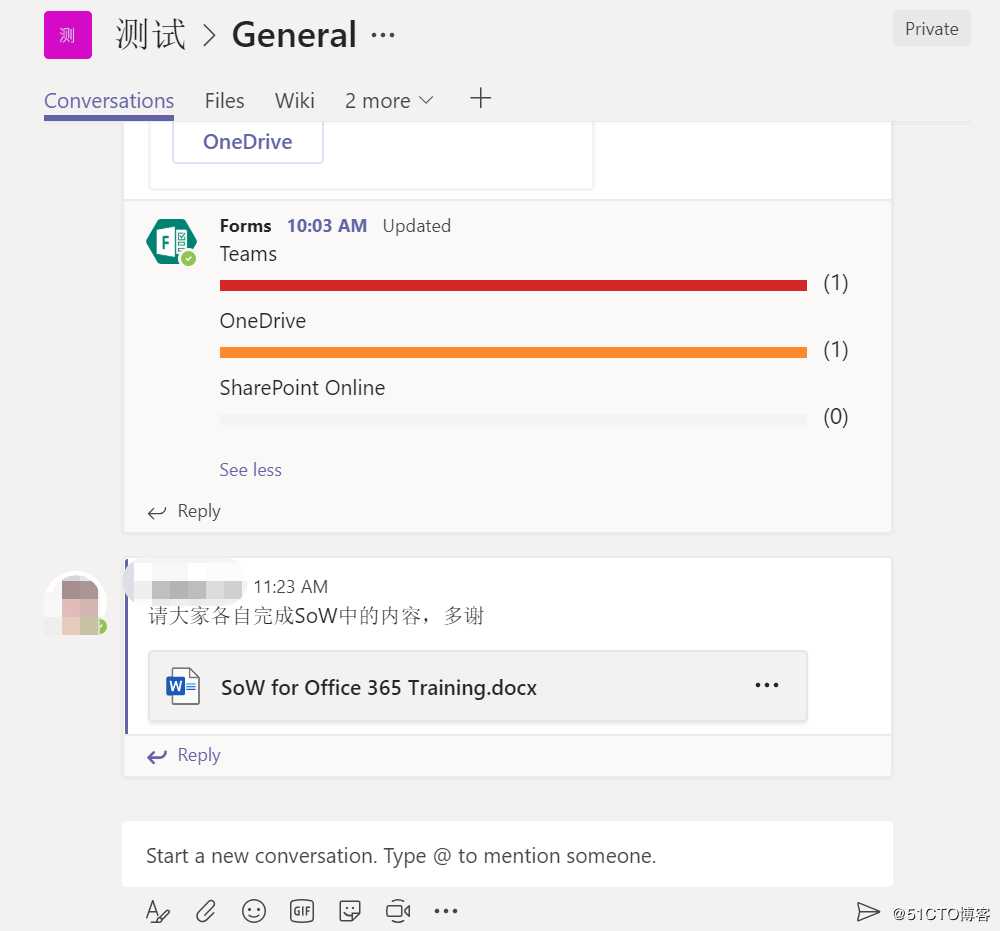The image size is (1000, 931).
Task: Select the OneDrive poll option button
Action: (x=247, y=142)
